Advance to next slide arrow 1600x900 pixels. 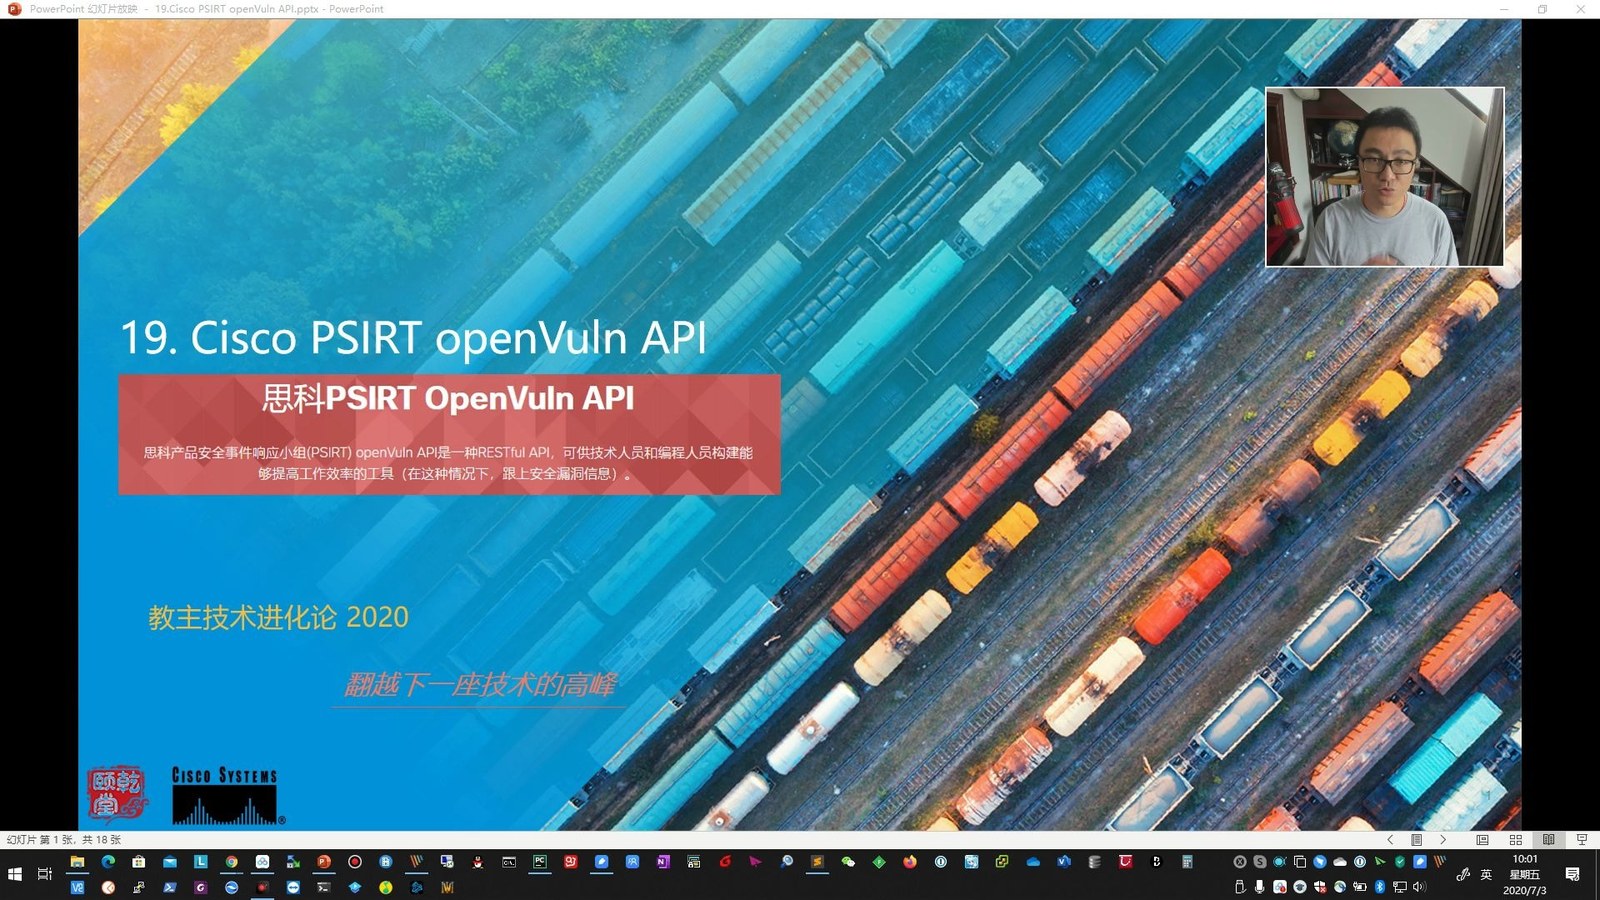[x=1443, y=840]
